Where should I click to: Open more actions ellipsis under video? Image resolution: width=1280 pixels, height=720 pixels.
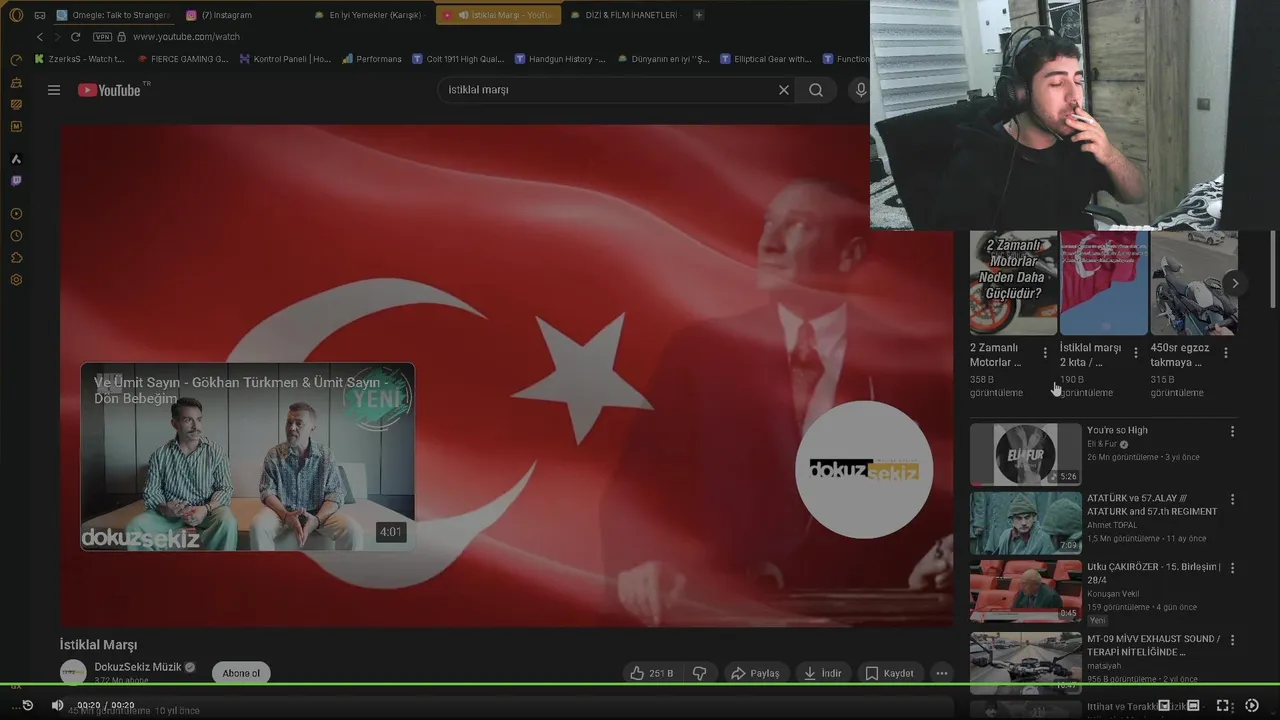point(942,673)
